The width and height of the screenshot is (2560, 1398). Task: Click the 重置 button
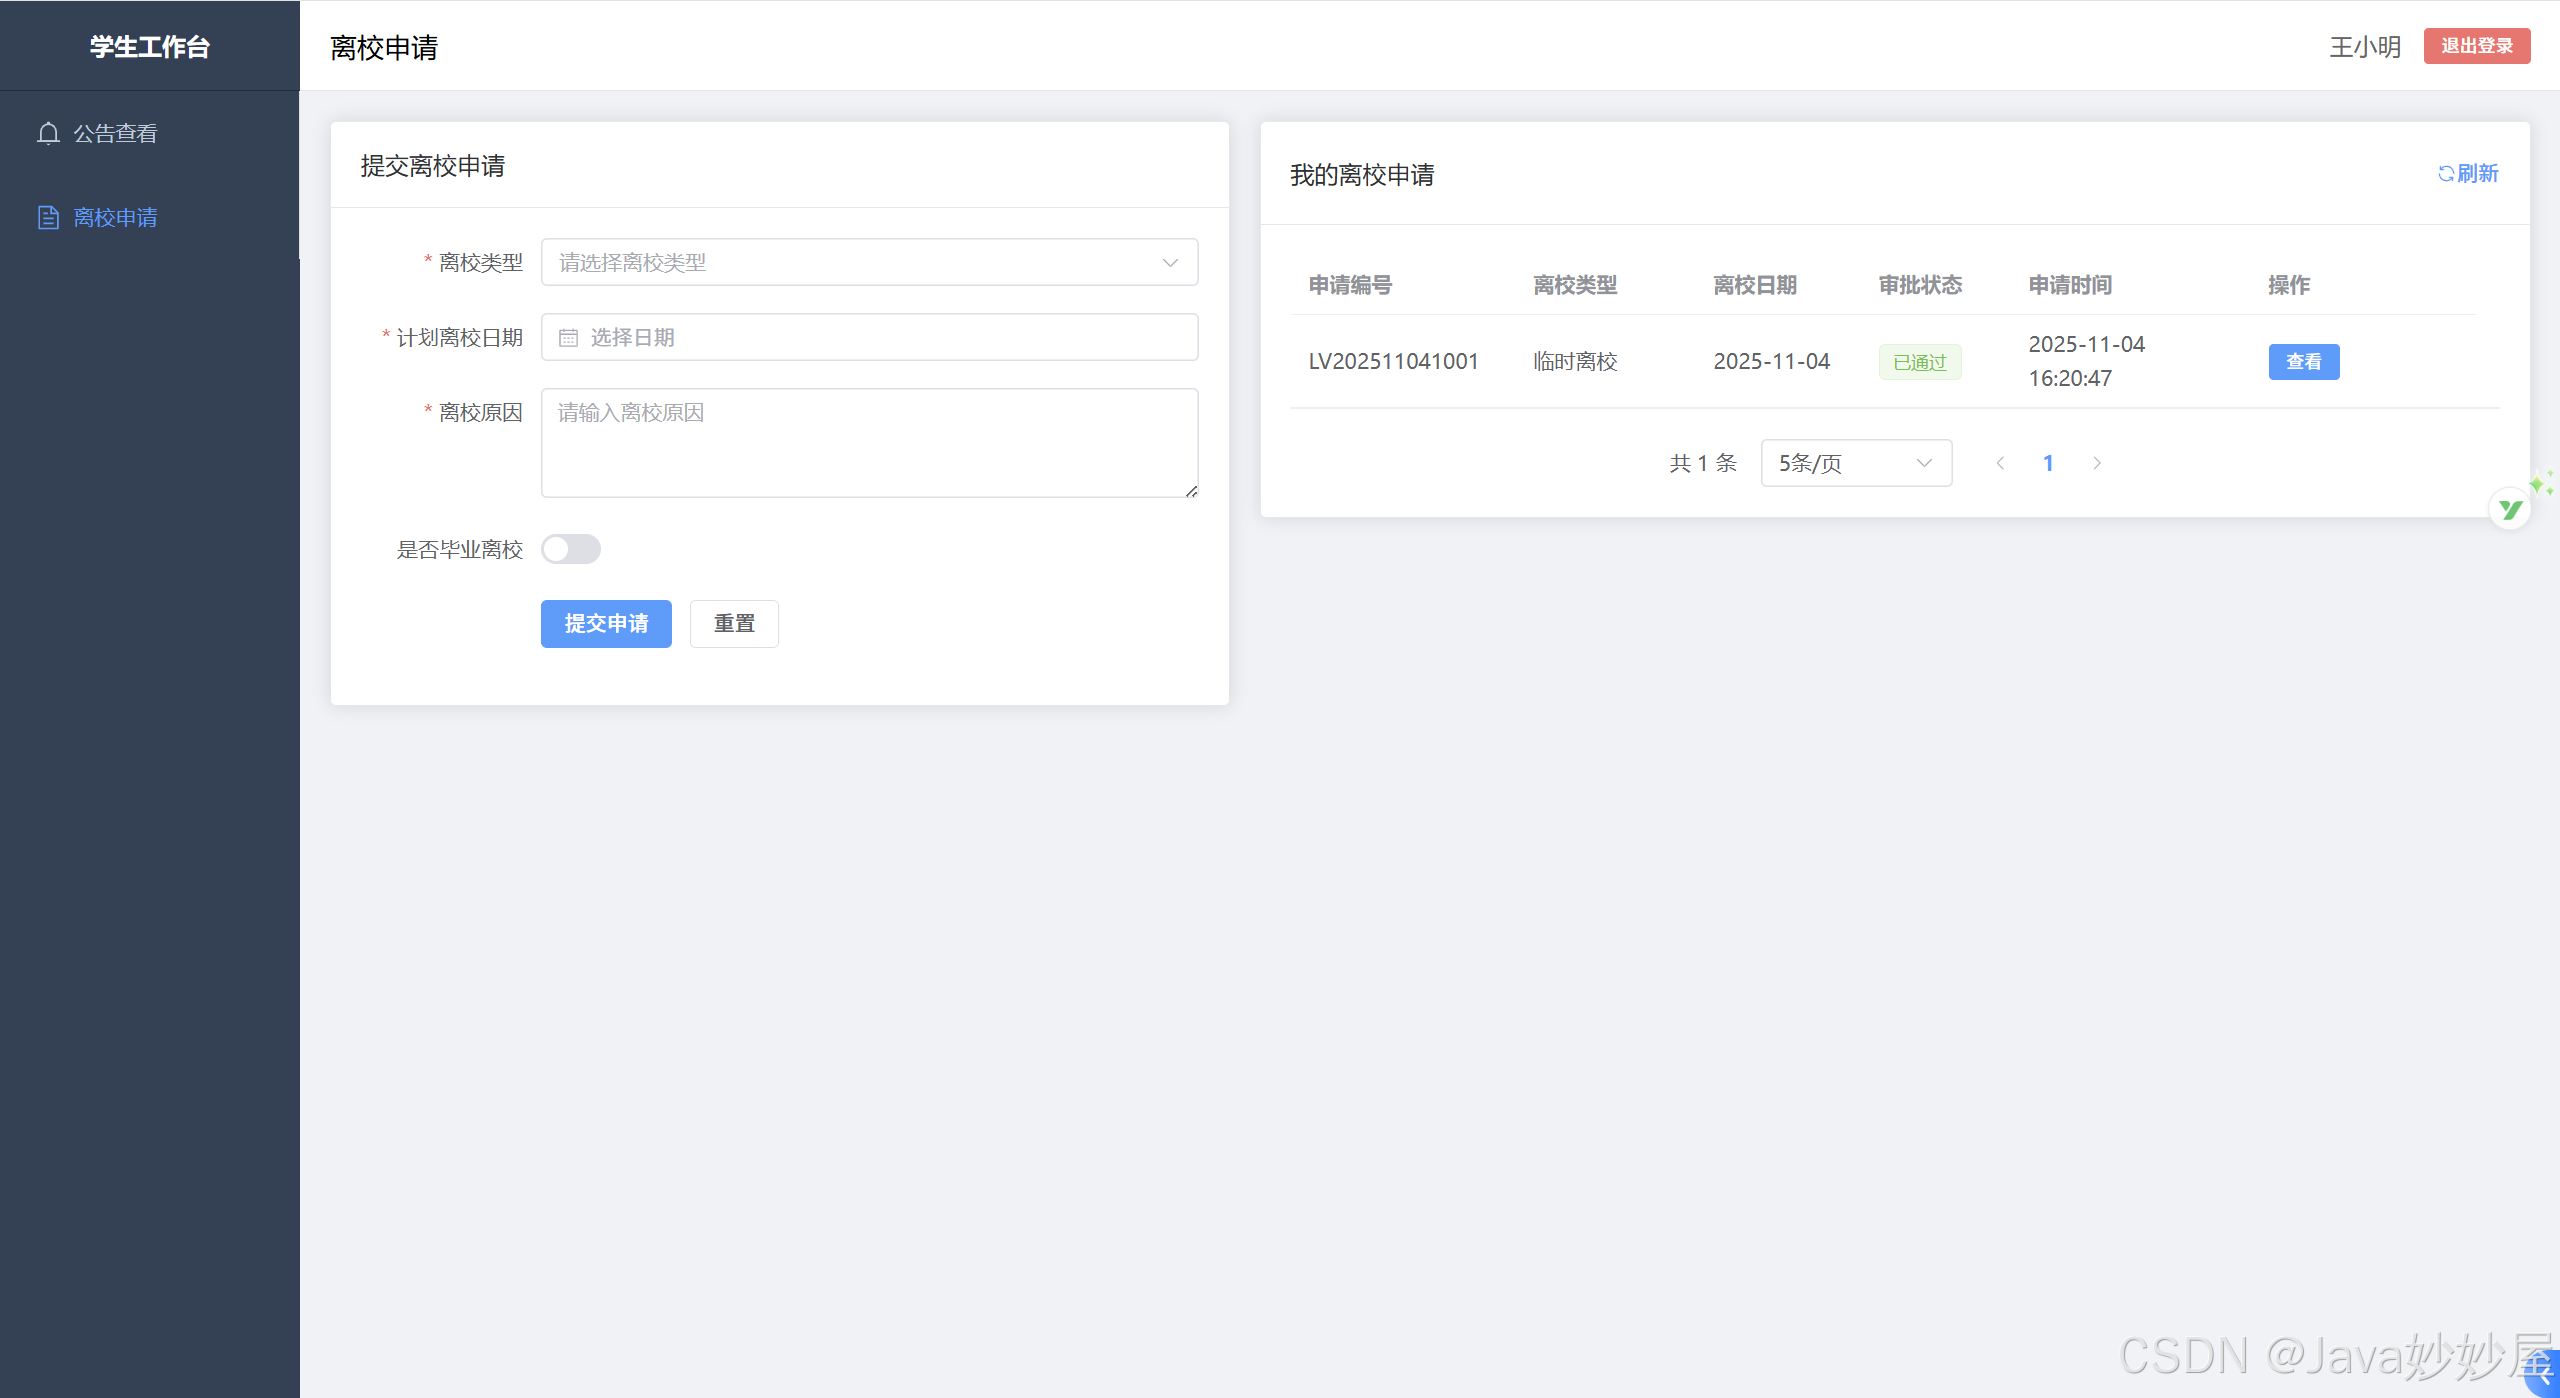734,624
